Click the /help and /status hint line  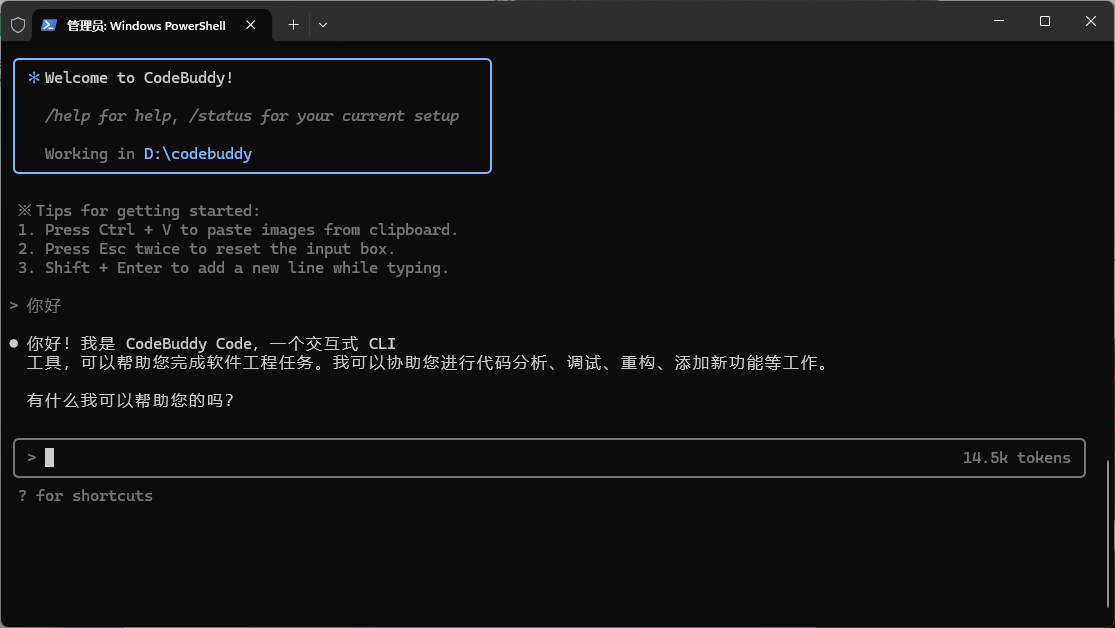tap(252, 116)
